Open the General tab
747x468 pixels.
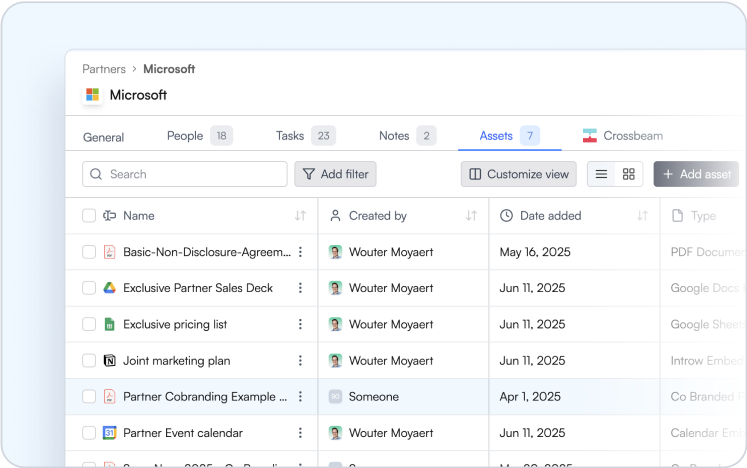[103, 137]
